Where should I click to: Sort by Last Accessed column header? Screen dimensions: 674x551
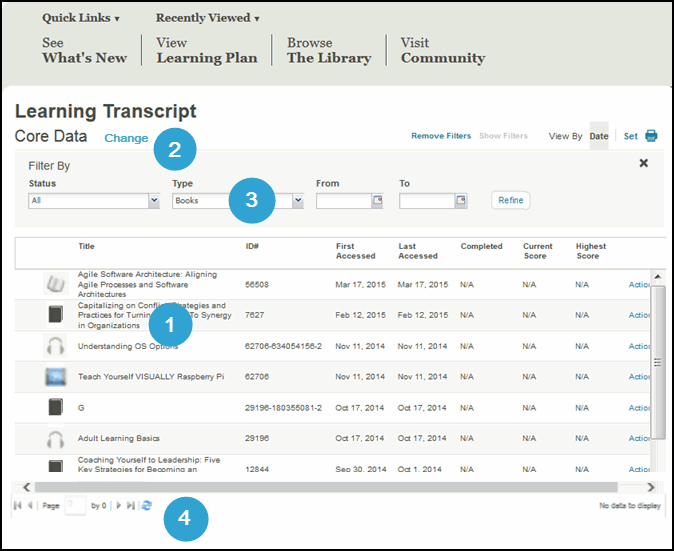pyautogui.click(x=418, y=251)
